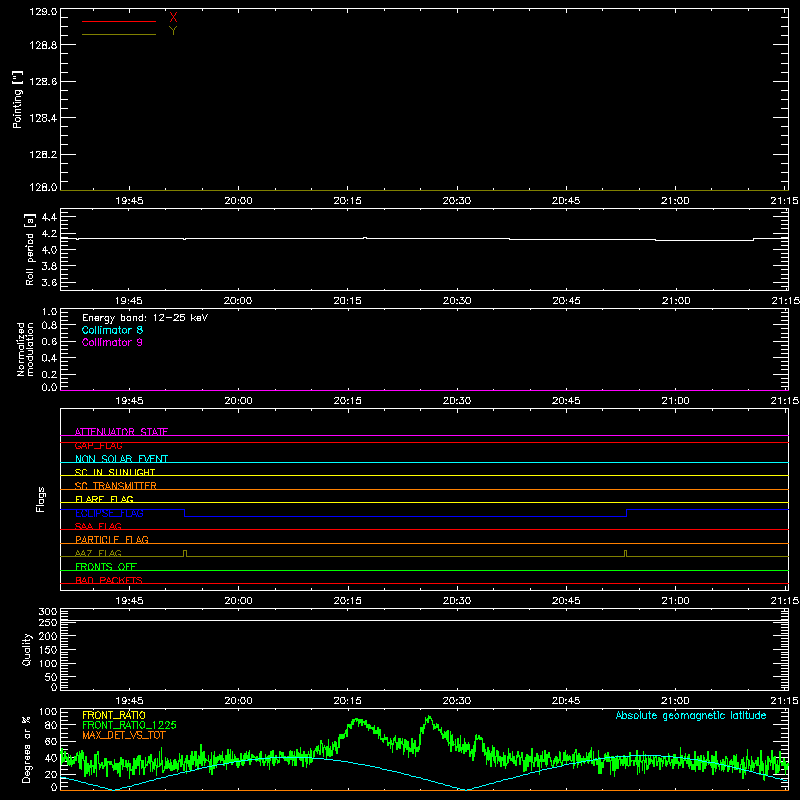Click the Absolute geomagnetic latitude label
The height and width of the screenshot is (800, 800).
tap(691, 715)
